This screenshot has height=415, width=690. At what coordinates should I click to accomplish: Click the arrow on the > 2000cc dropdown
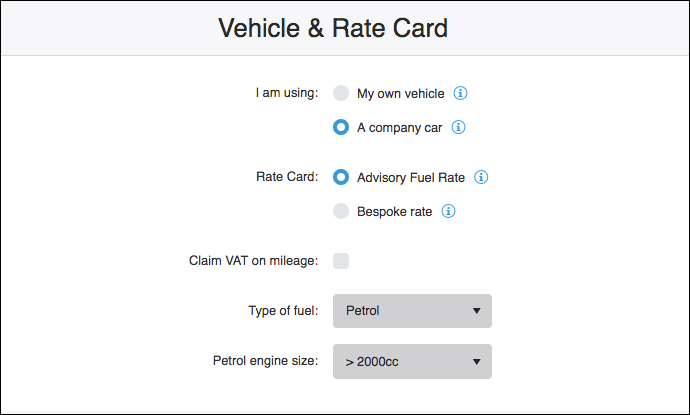[477, 362]
